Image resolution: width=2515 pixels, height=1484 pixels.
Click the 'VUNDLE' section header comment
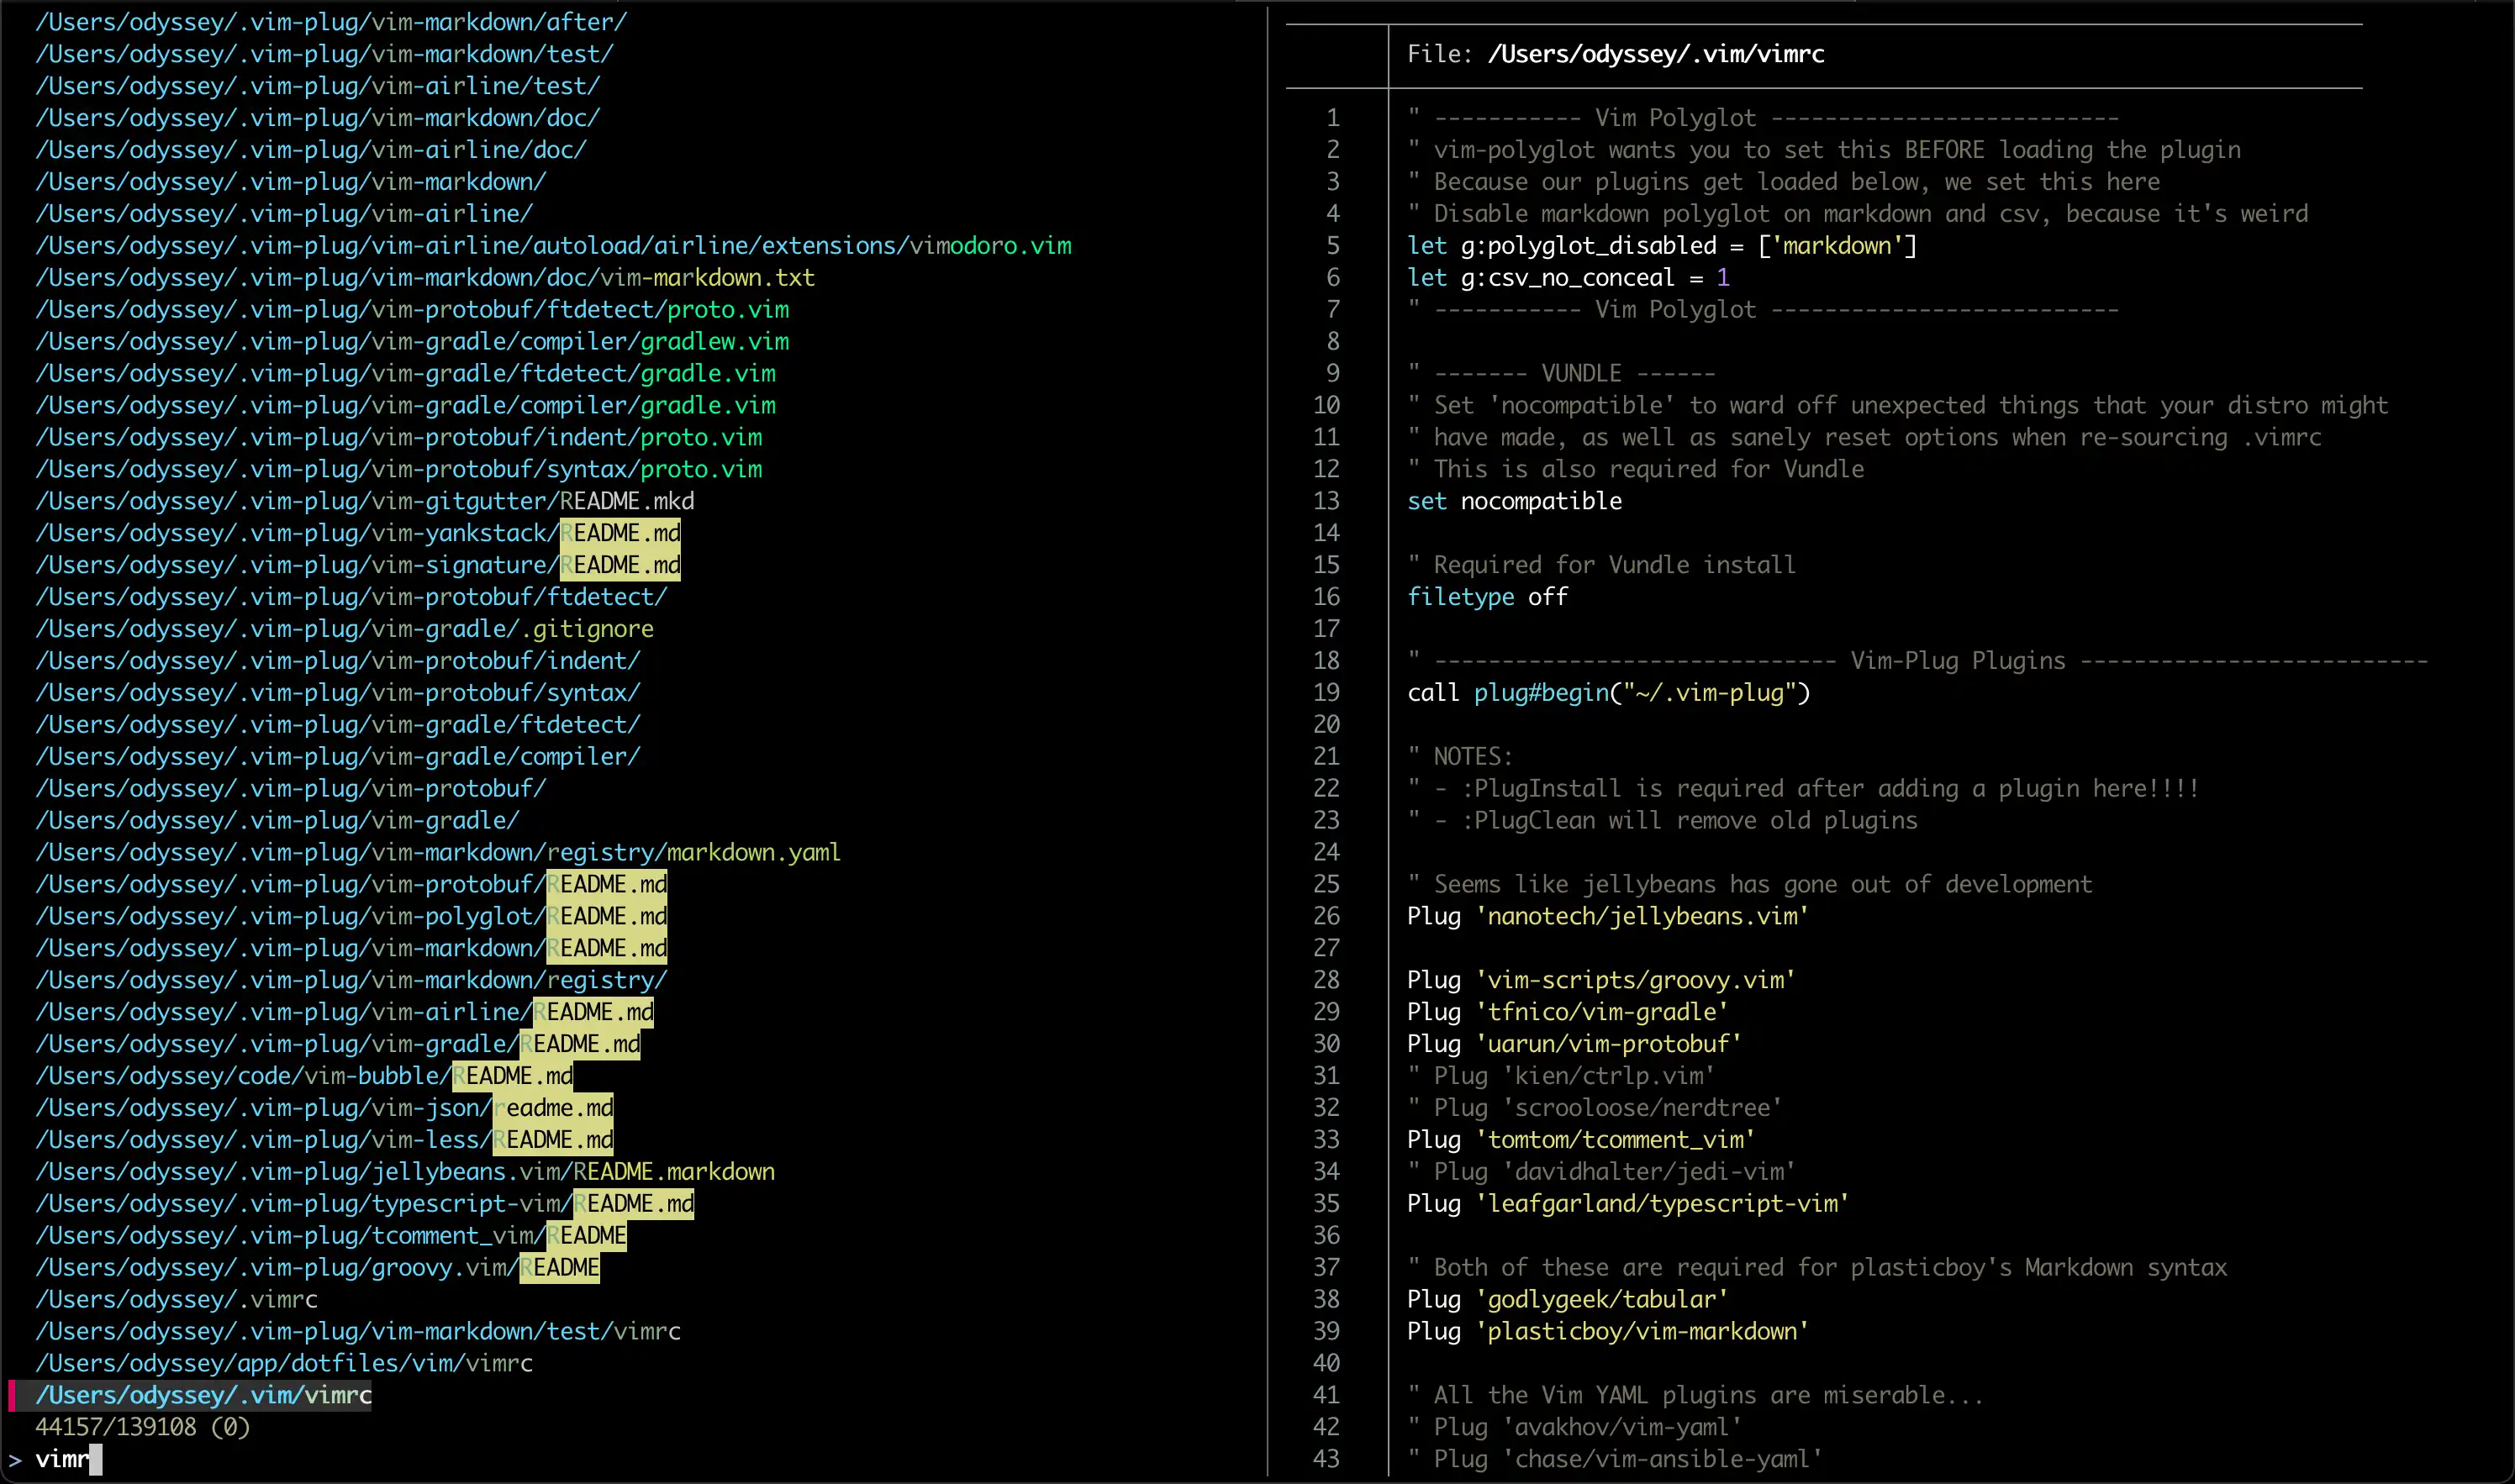1561,373
